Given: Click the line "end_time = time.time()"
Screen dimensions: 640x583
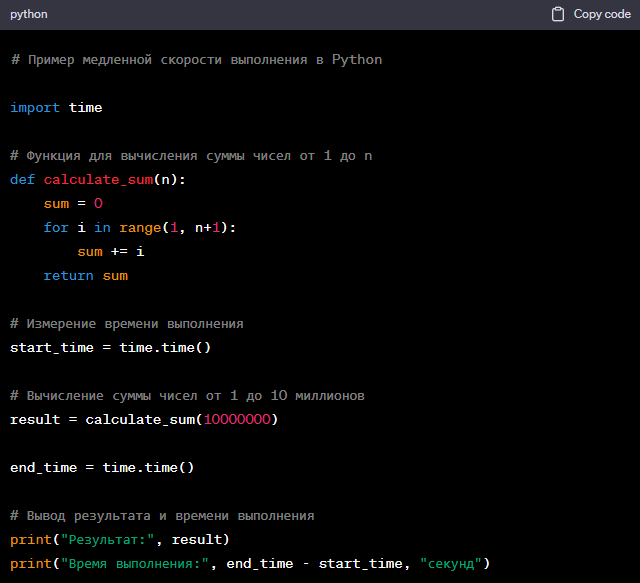Looking at the screenshot, I should pyautogui.click(x=102, y=467).
